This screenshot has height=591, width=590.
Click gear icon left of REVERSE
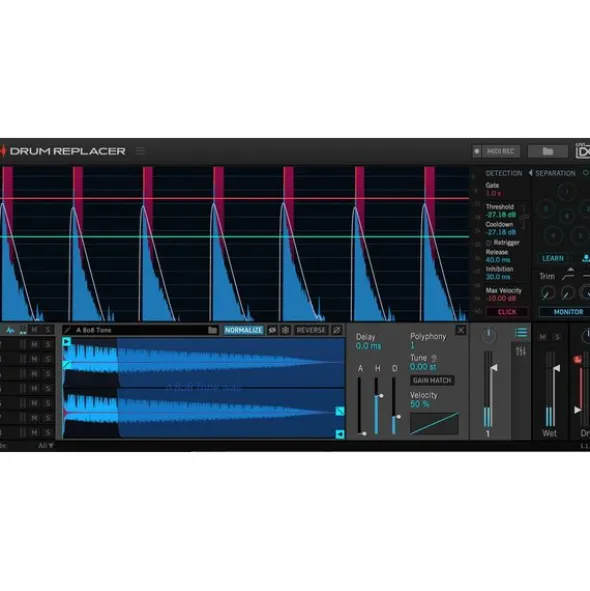(285, 330)
